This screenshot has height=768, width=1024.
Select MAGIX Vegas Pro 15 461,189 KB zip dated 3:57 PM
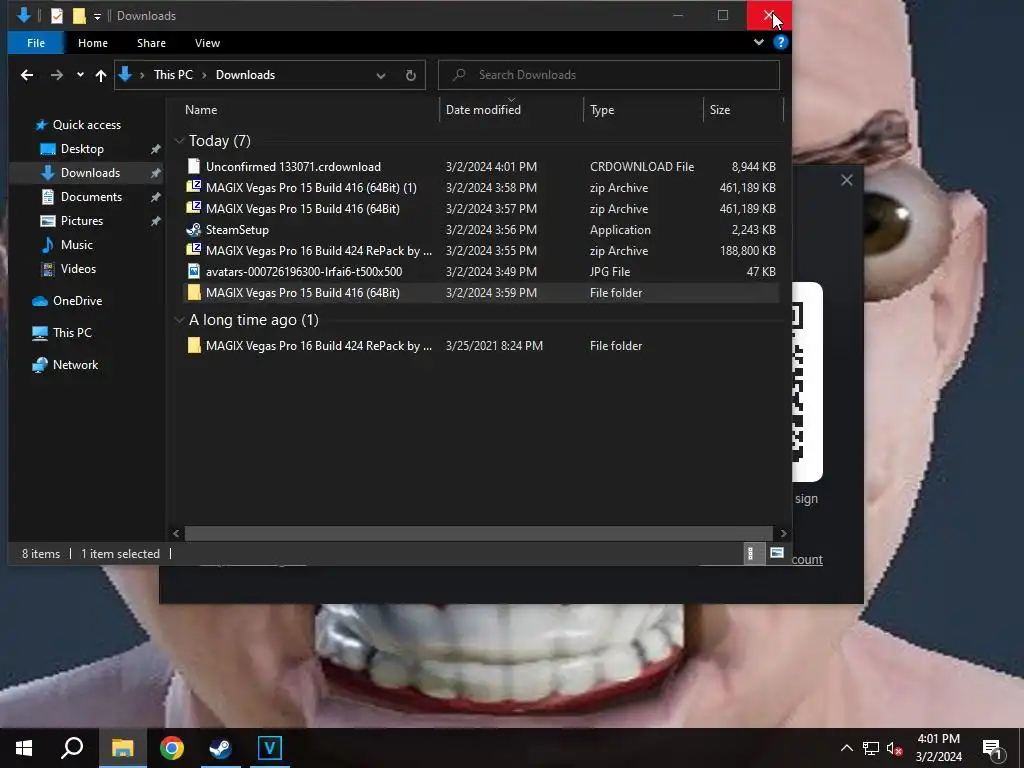point(481,209)
